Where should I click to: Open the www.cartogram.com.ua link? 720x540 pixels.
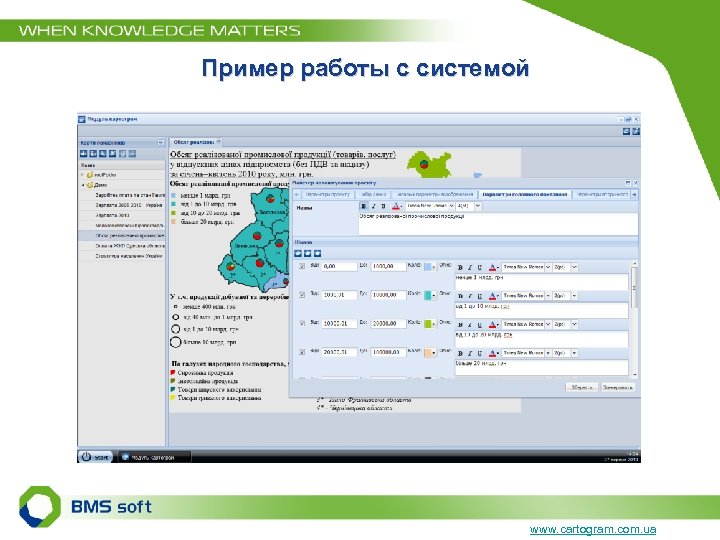(x=592, y=529)
